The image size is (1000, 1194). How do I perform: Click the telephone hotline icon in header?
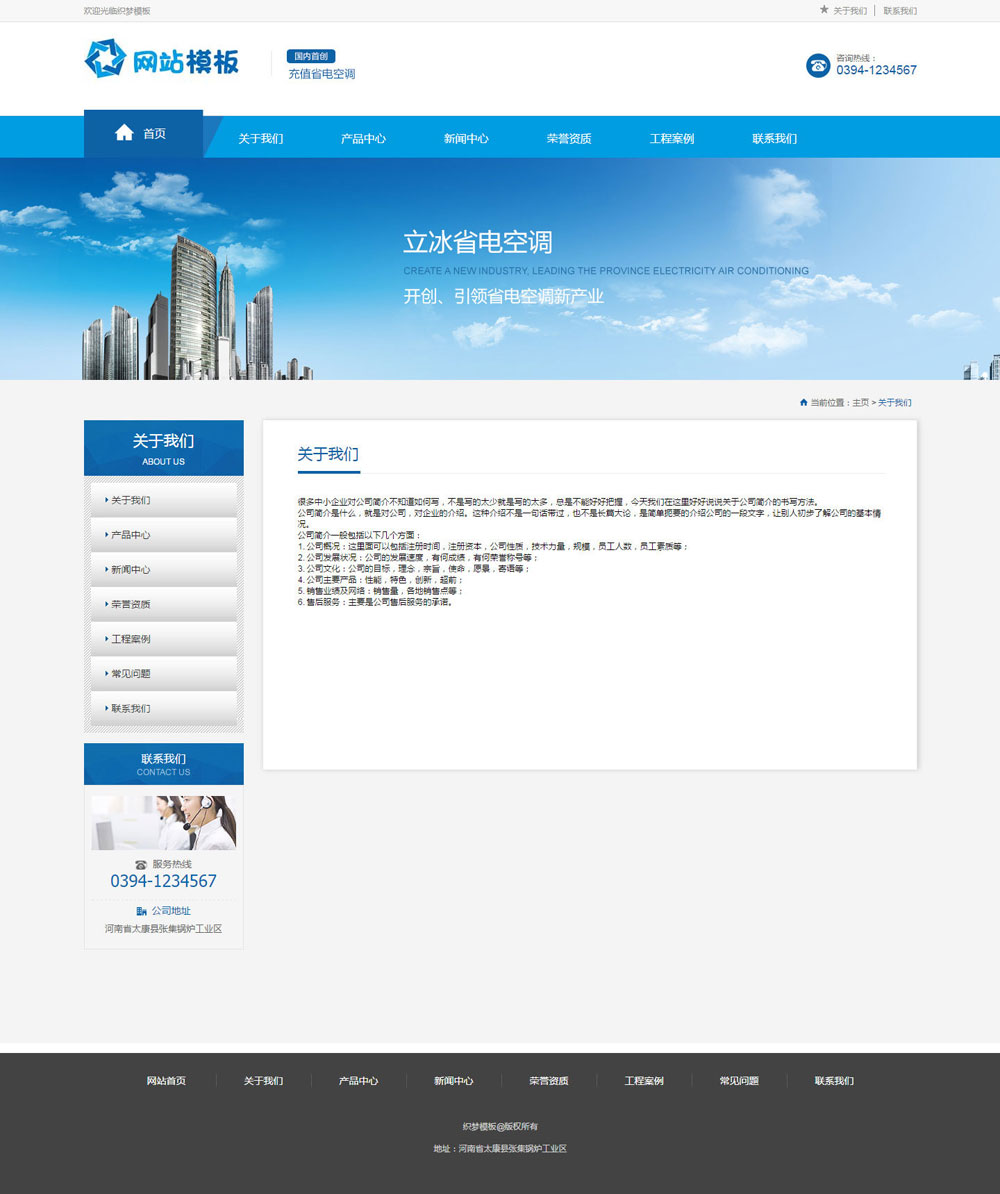pos(818,65)
